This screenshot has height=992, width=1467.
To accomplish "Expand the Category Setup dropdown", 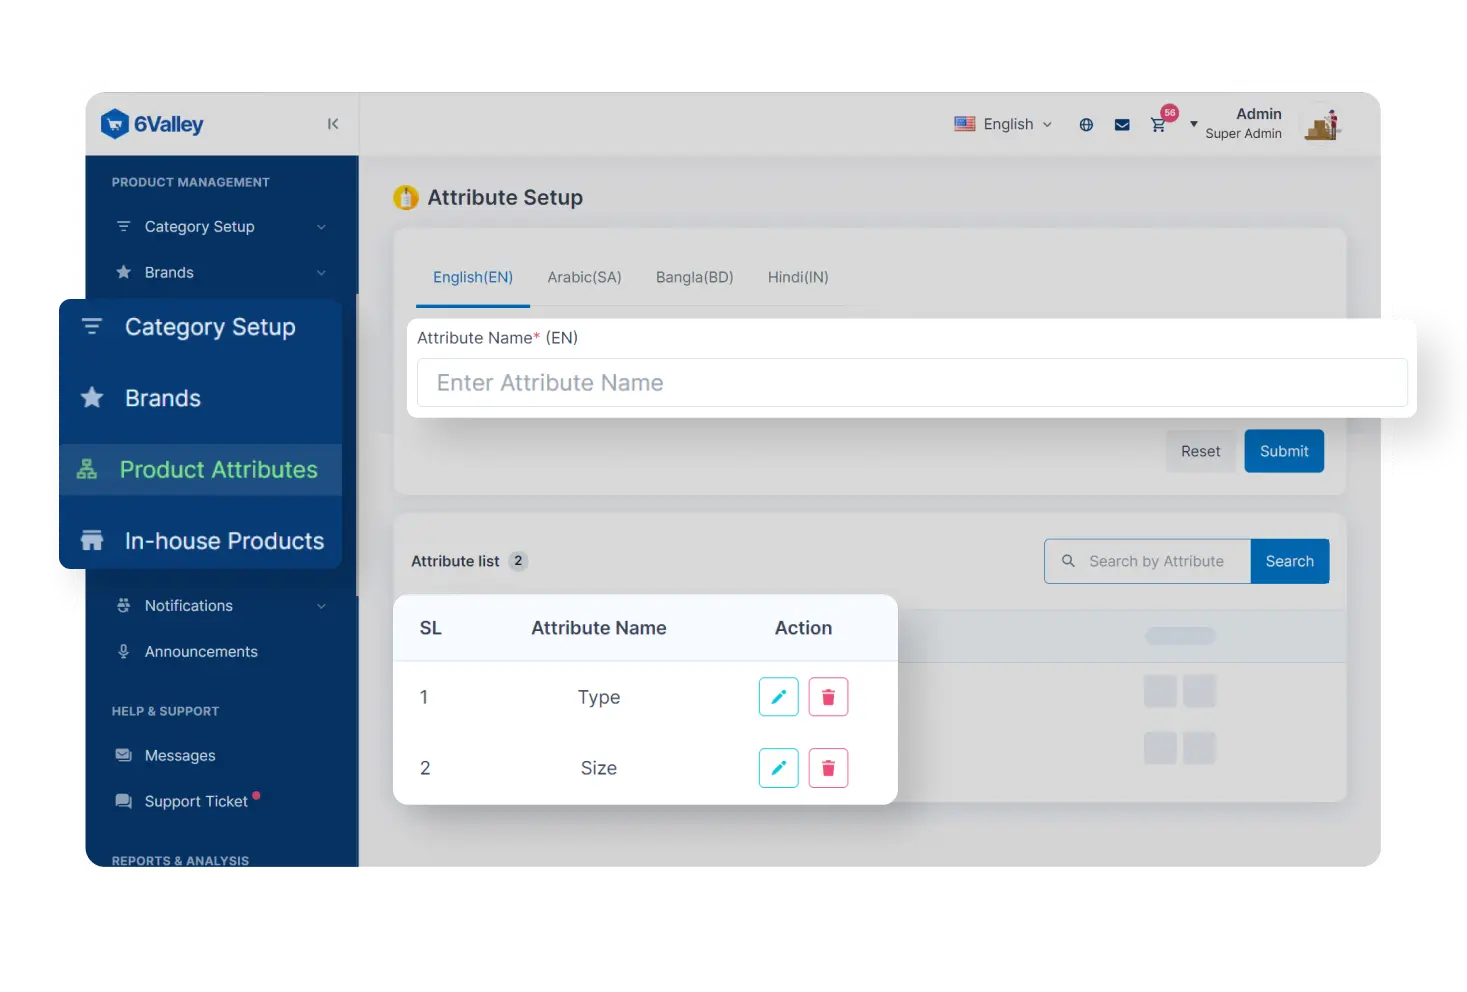I will (x=320, y=226).
